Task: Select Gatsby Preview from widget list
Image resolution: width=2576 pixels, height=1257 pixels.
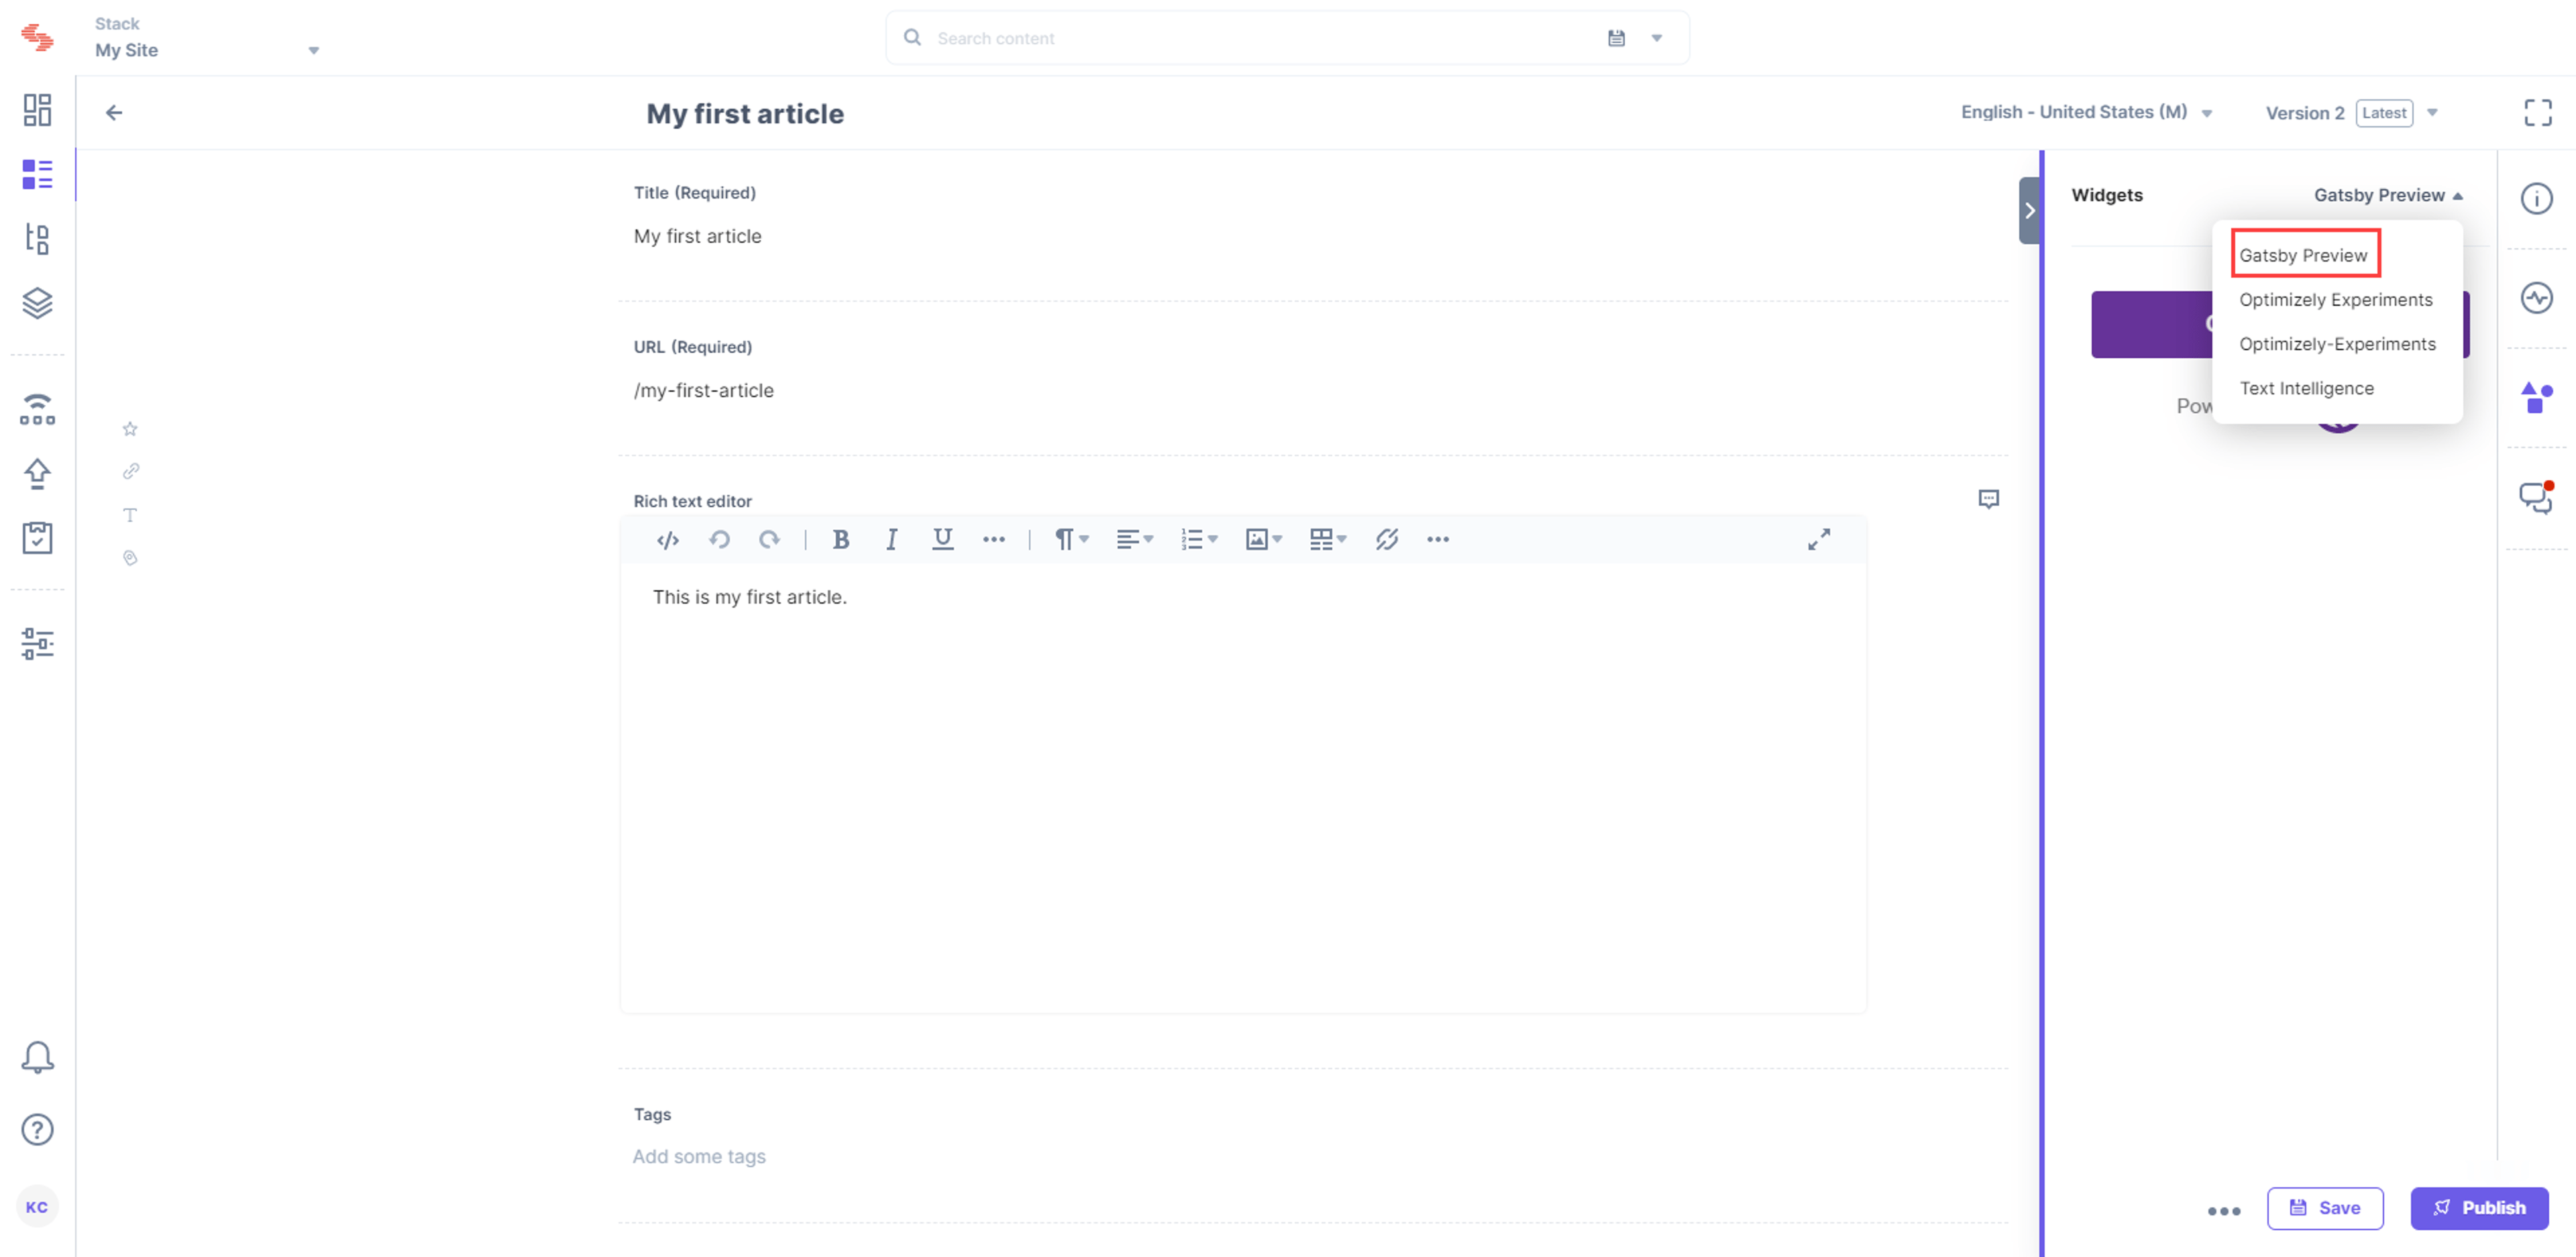Action: point(2303,255)
